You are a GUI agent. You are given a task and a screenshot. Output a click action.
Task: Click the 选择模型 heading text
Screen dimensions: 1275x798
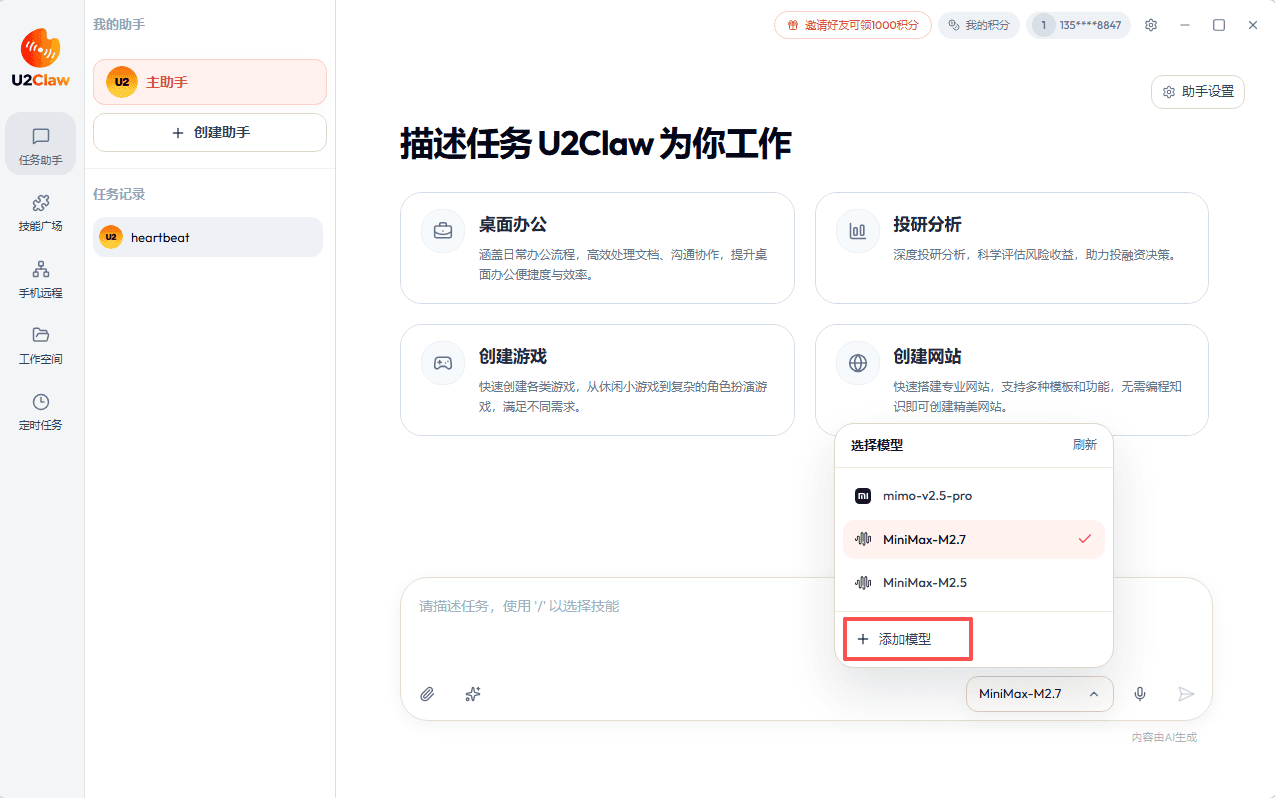click(x=877, y=445)
